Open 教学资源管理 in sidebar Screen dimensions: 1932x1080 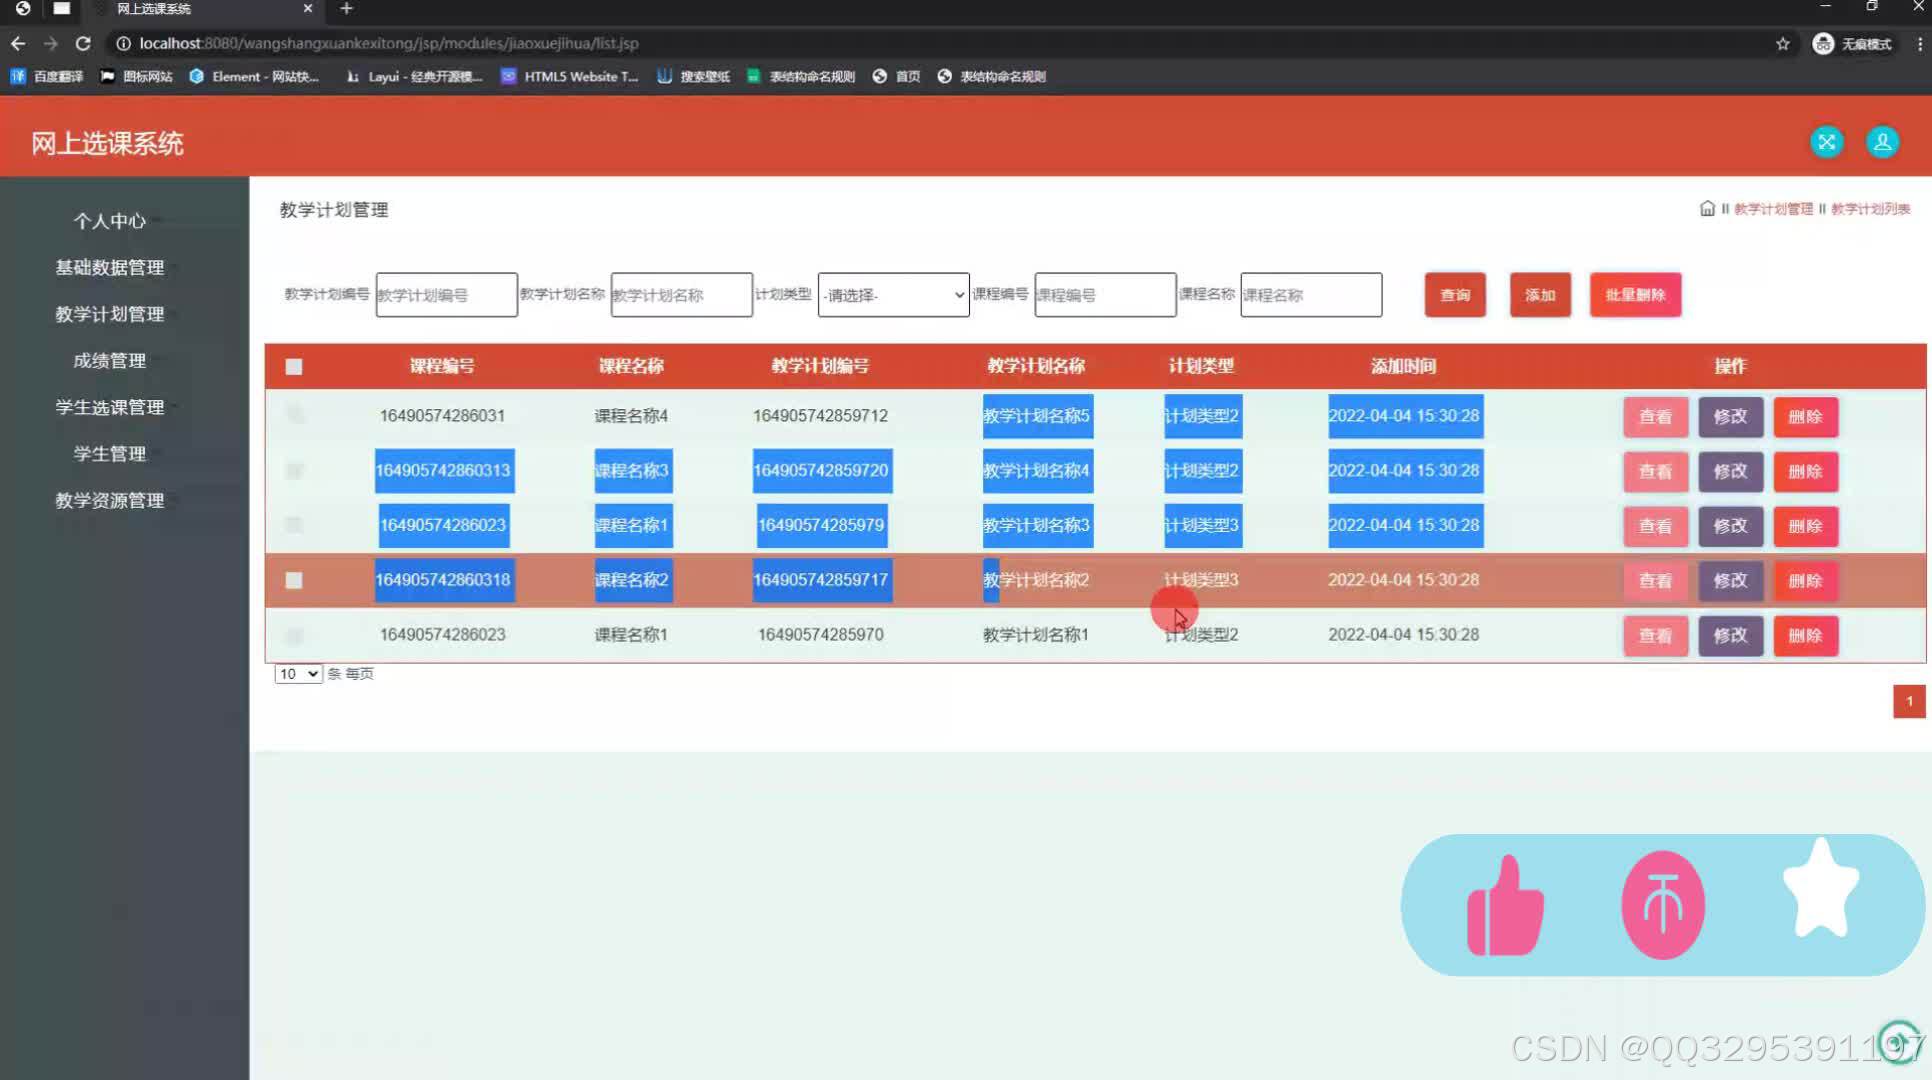tap(110, 500)
